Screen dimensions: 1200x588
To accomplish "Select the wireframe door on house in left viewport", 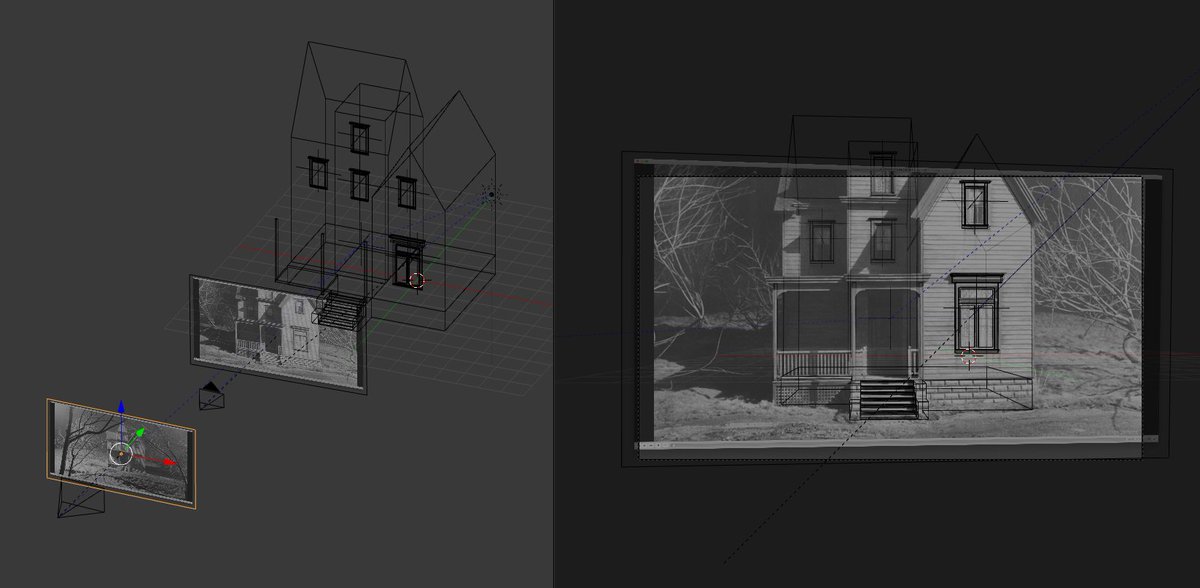I will tap(408, 262).
